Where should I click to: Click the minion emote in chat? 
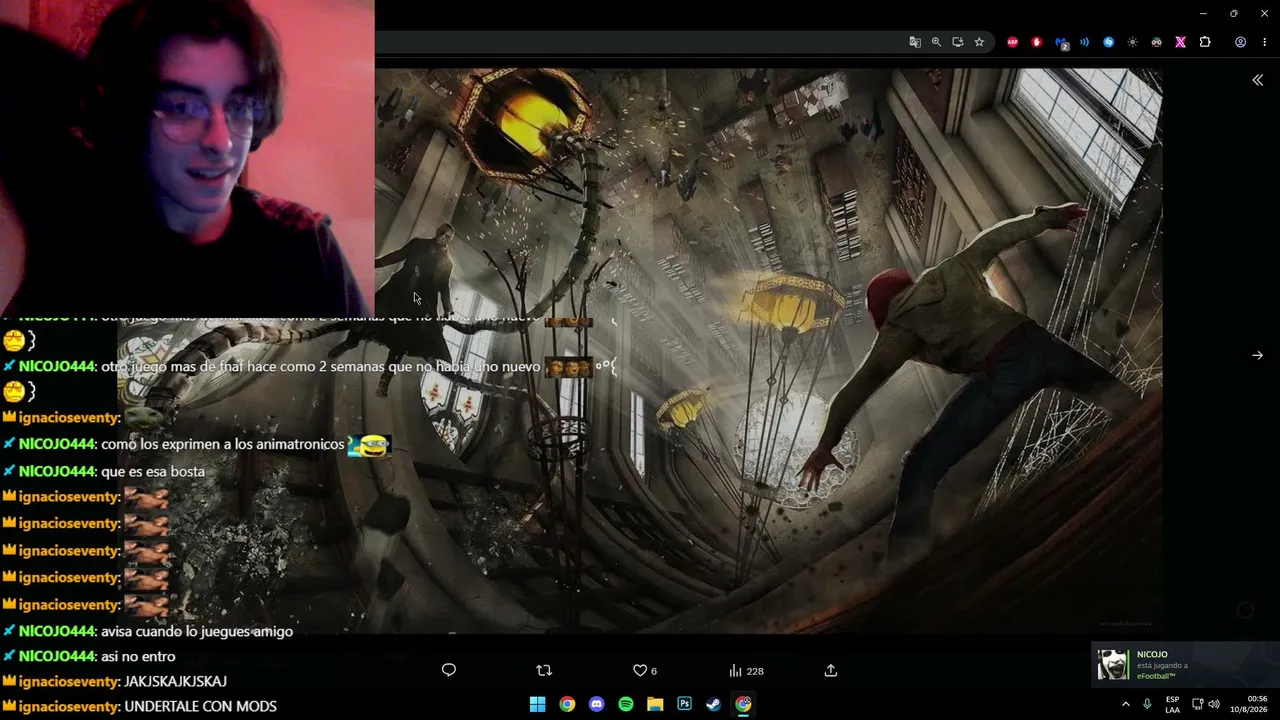tap(369, 444)
